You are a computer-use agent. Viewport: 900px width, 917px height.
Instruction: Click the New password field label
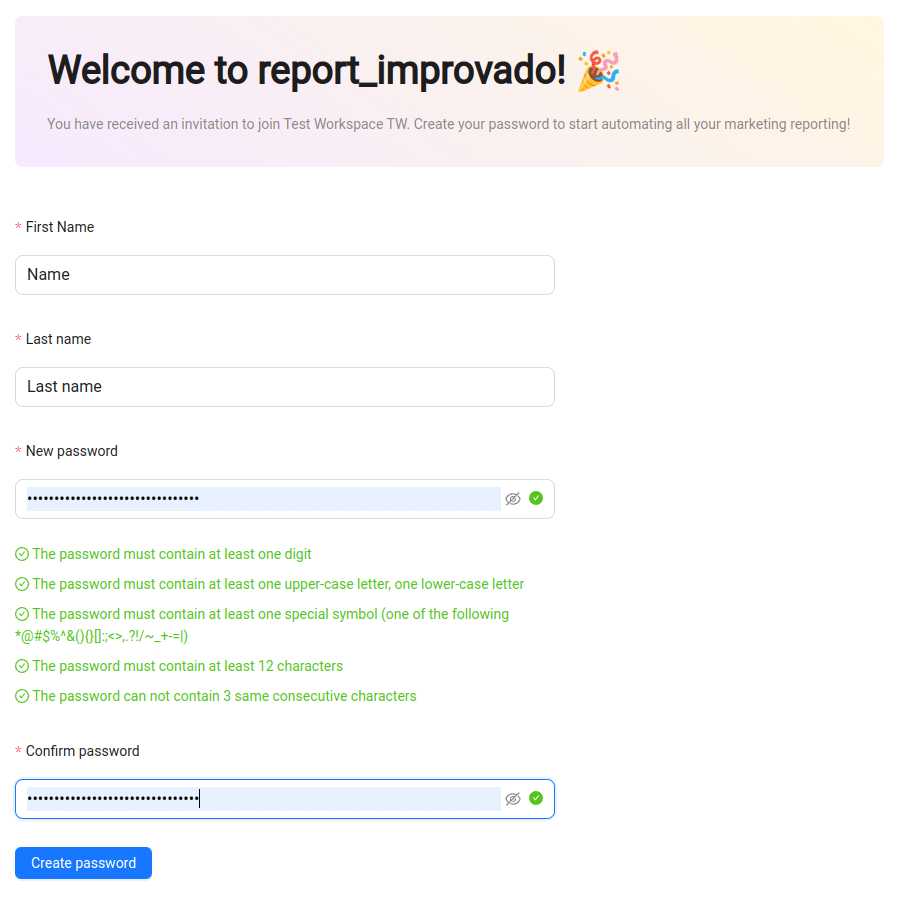(71, 451)
